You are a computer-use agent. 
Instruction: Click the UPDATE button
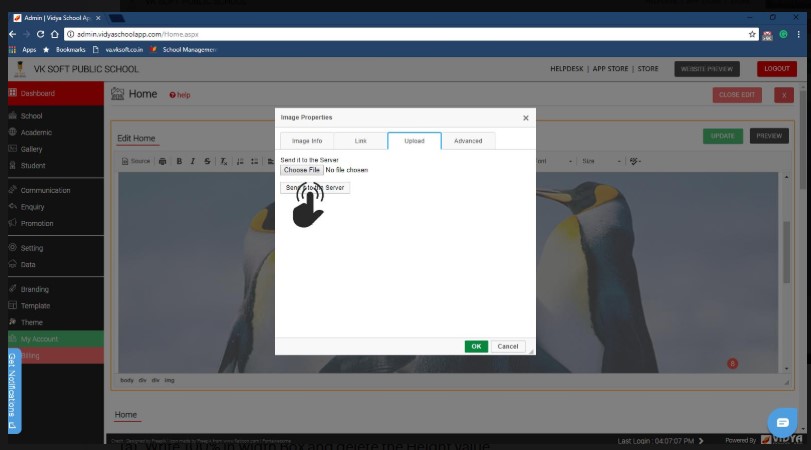pyautogui.click(x=723, y=136)
